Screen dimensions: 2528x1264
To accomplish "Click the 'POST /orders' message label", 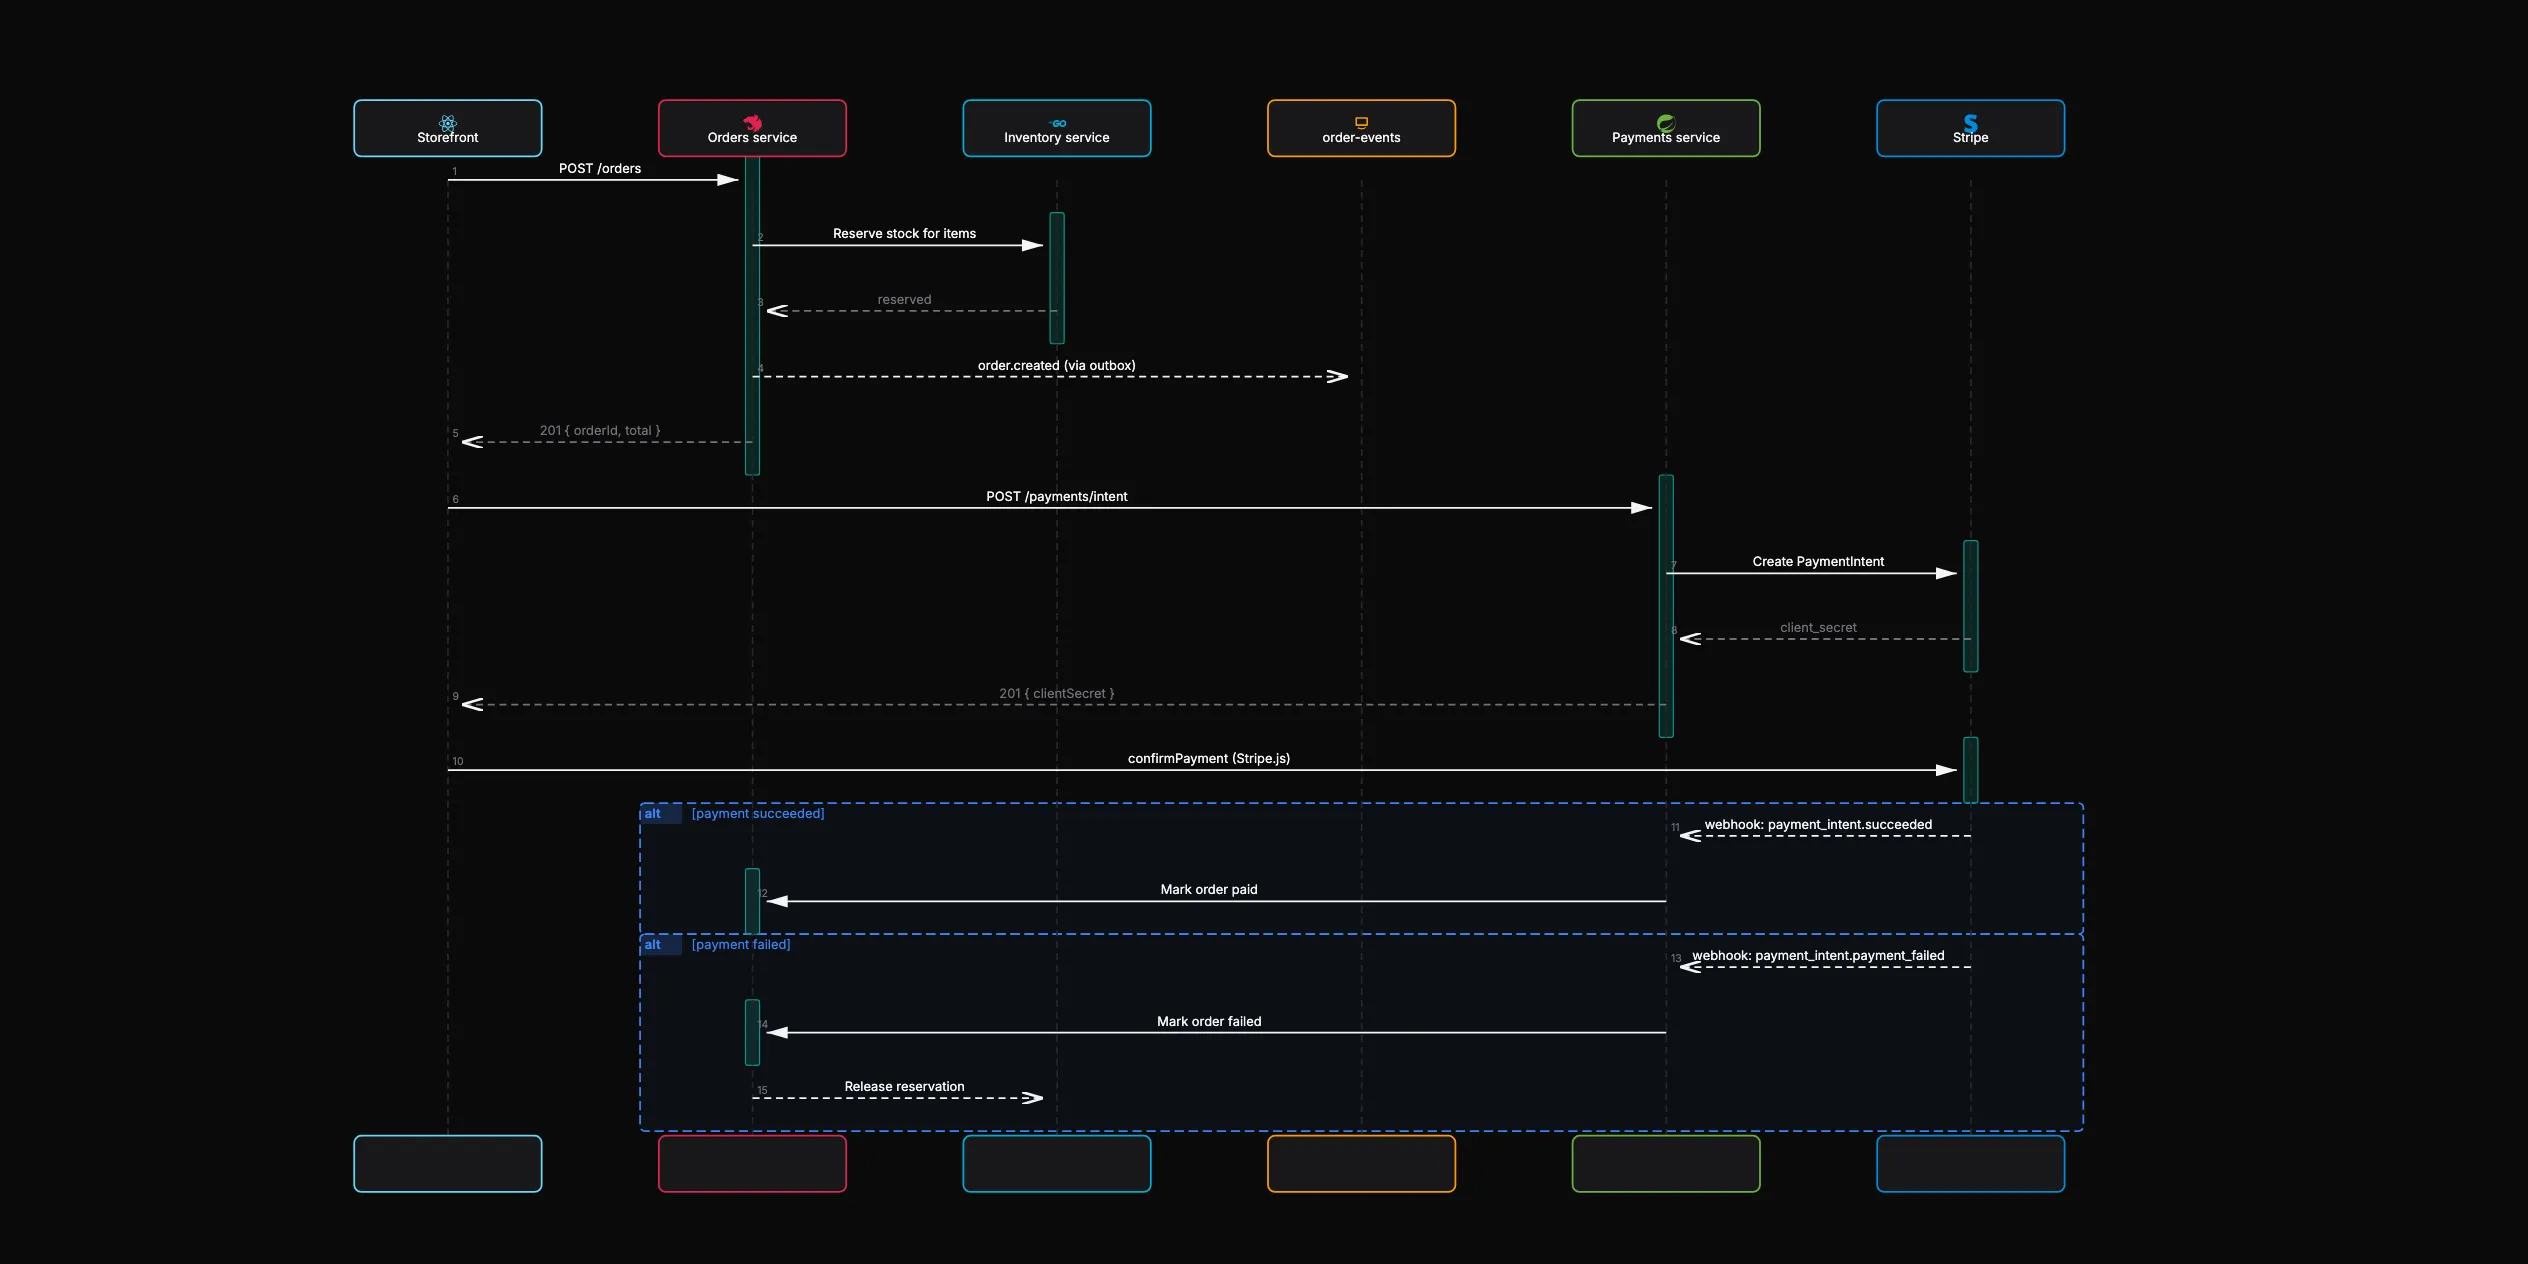I will click(x=600, y=168).
